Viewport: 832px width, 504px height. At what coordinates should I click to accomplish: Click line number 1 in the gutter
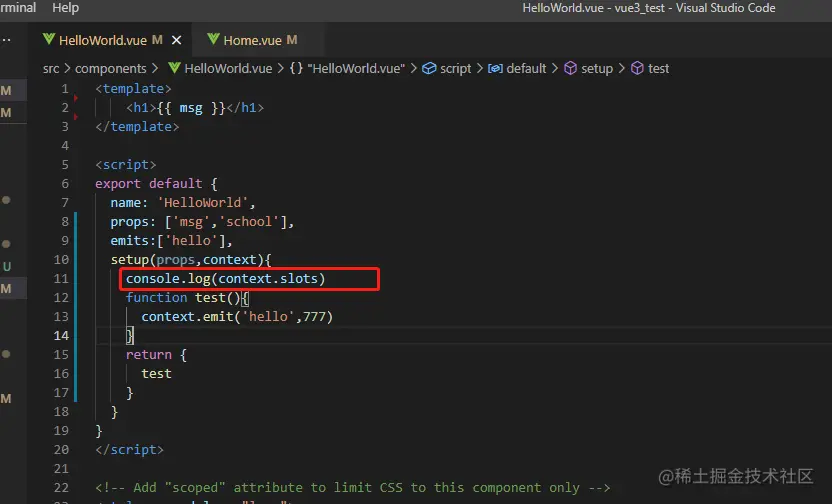click(65, 89)
